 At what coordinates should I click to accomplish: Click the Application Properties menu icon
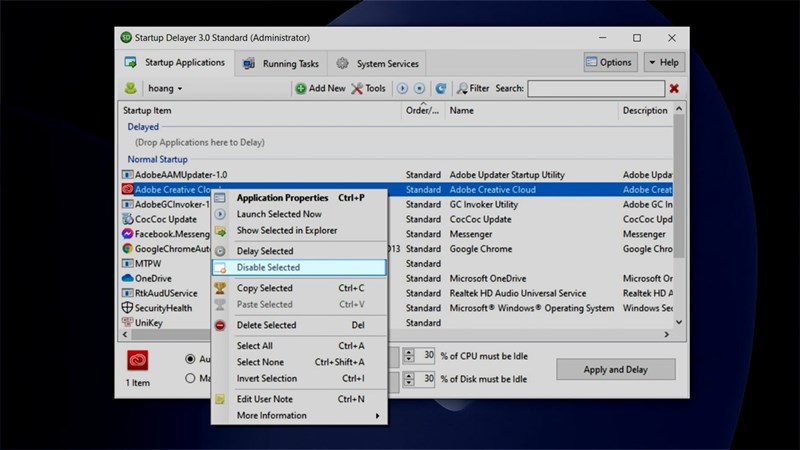220,198
